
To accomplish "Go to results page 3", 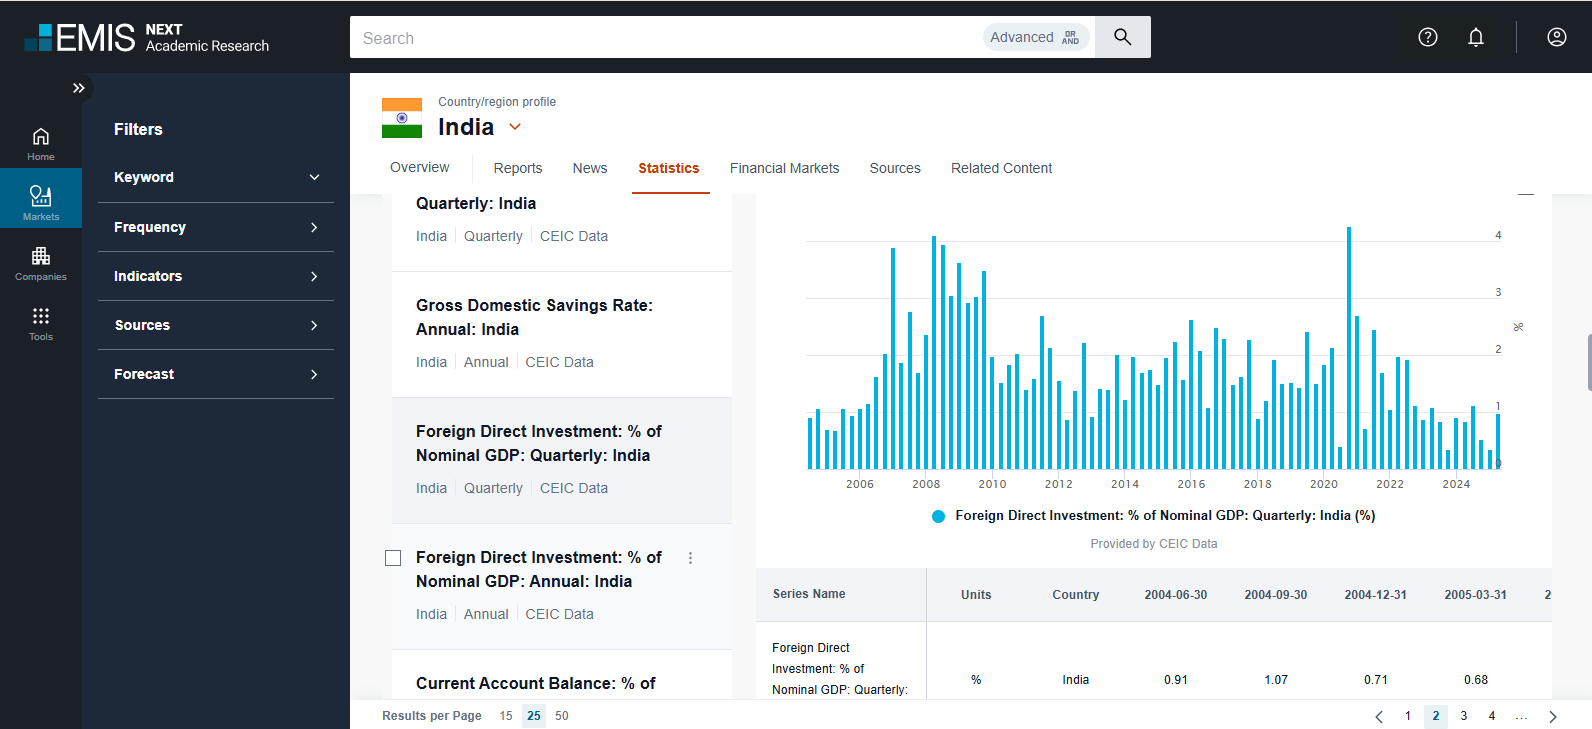I will [x=1463, y=716].
